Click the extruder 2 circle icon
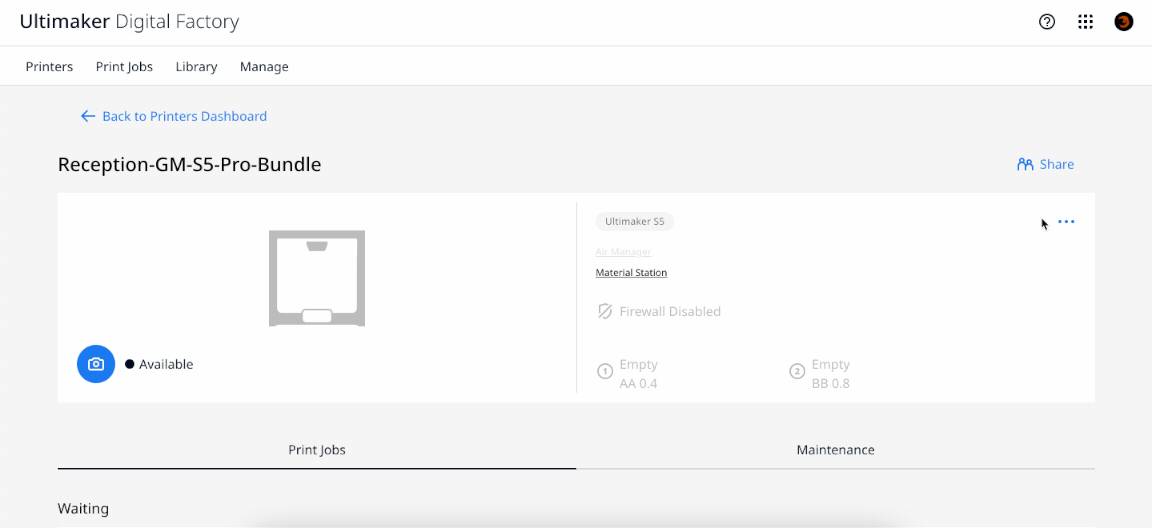1152x528 pixels. (x=796, y=372)
